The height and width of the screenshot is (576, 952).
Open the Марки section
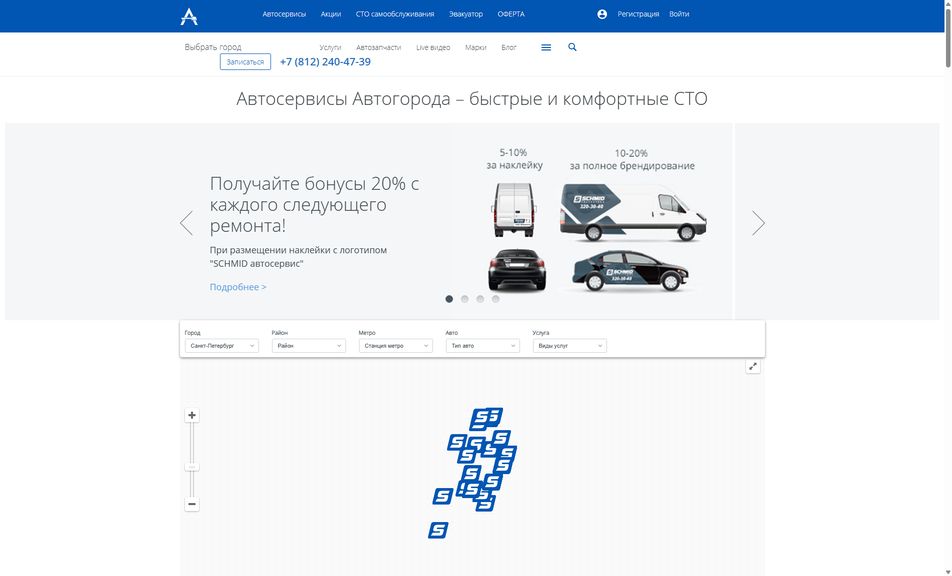[x=475, y=47]
